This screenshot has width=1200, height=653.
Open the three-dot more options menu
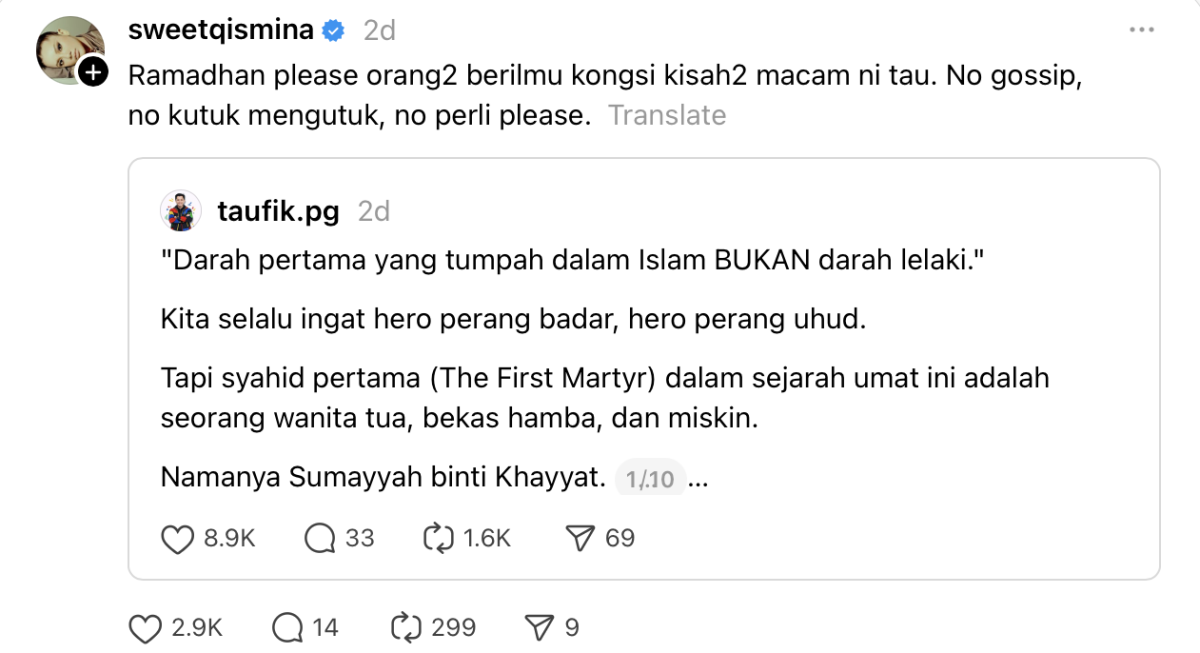click(x=1141, y=31)
